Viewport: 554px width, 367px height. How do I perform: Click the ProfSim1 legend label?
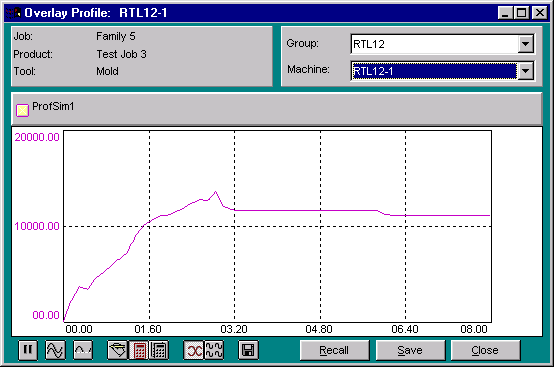click(x=53, y=106)
